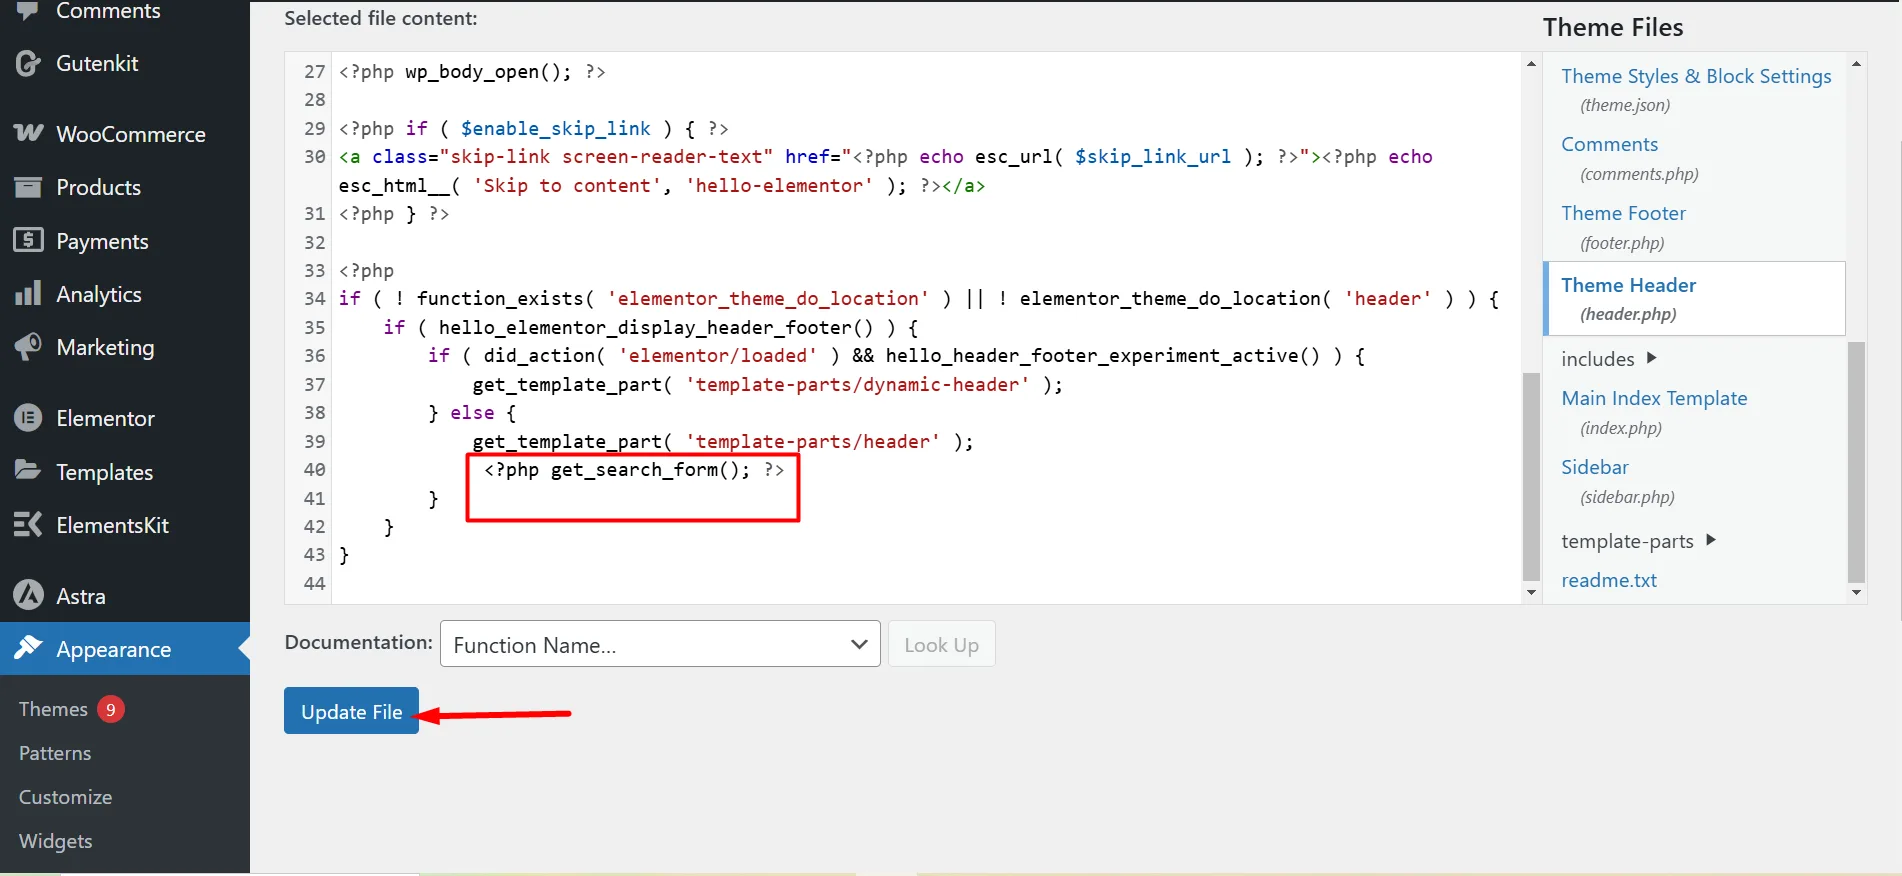This screenshot has width=1902, height=876.
Task: Open the Function Name documentation dropdown
Action: pyautogui.click(x=659, y=644)
